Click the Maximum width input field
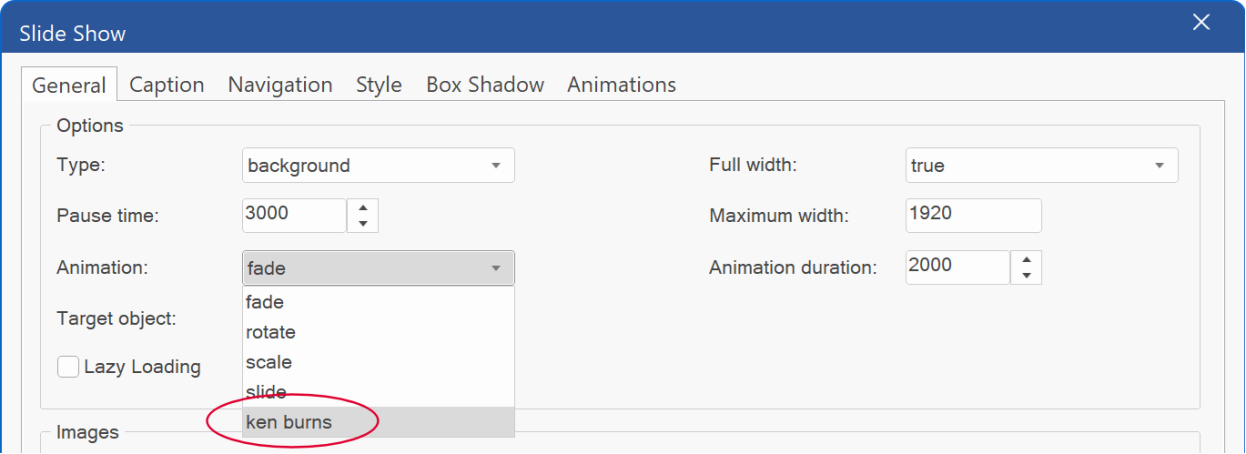Viewport: 1246px width, 454px height. [973, 215]
